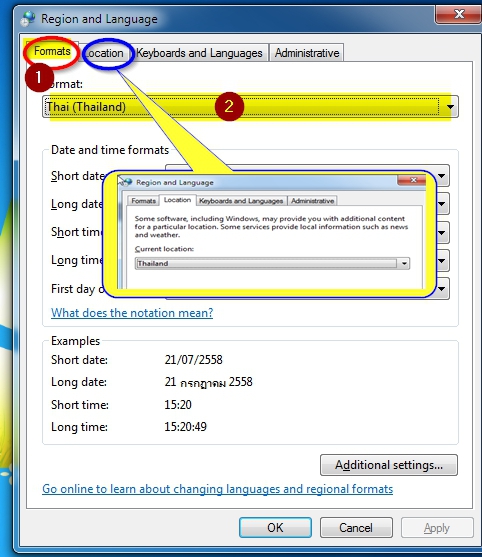482x557 pixels.
Task: Expand the First day of week dropdown arrow
Action: 442,289
